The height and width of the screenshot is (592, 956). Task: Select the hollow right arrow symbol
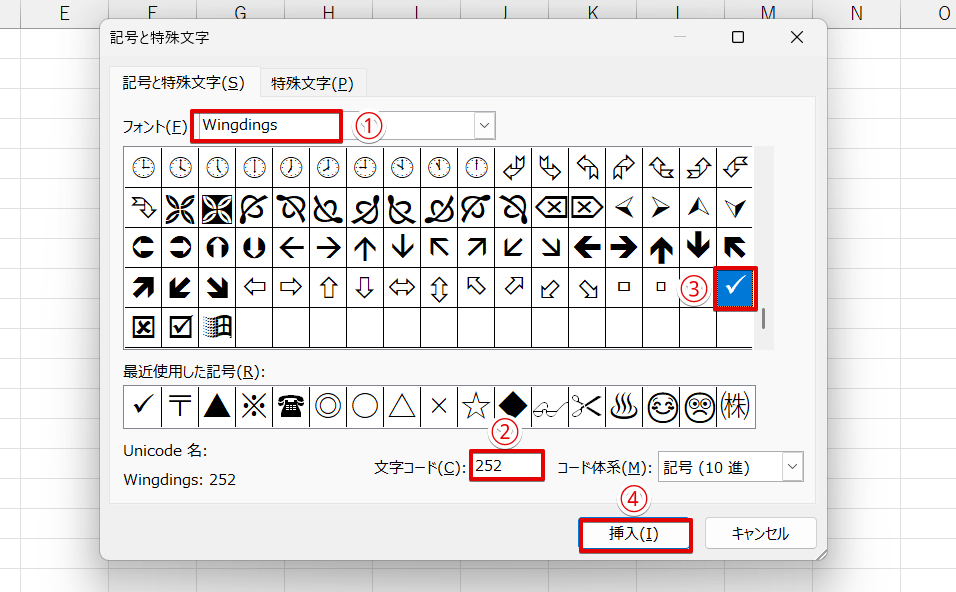point(291,288)
